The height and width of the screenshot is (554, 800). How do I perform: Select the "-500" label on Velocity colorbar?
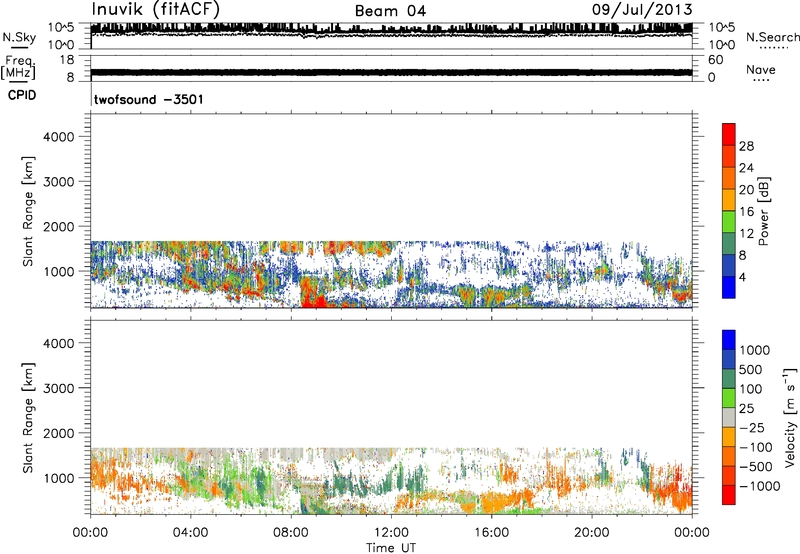pyautogui.click(x=755, y=467)
